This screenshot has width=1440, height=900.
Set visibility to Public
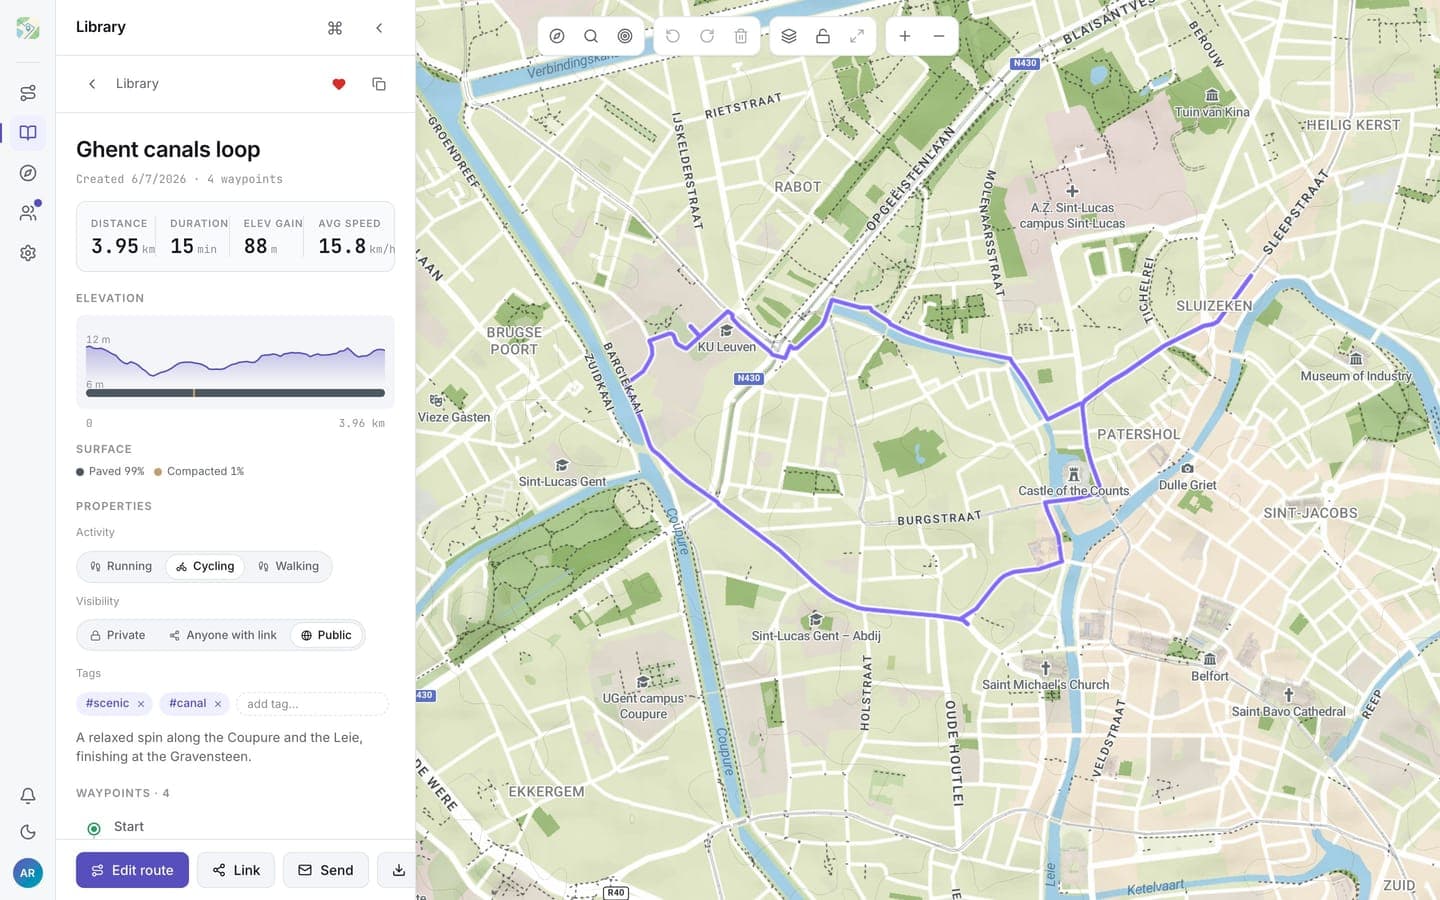click(x=326, y=635)
